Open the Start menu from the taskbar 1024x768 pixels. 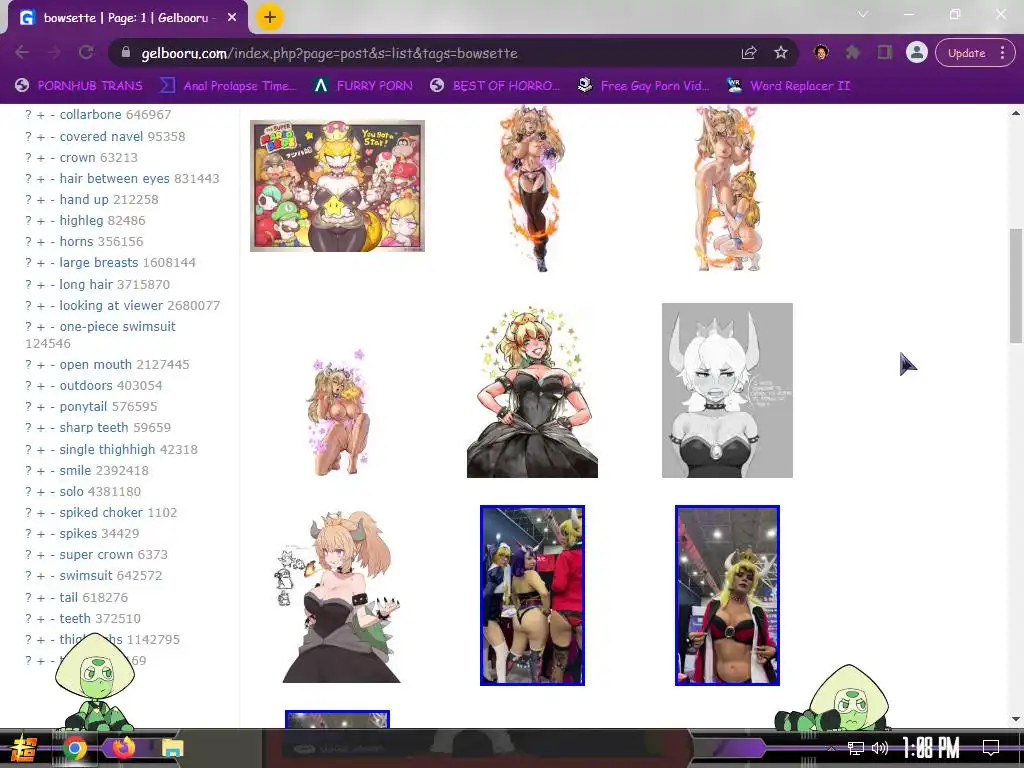point(25,748)
